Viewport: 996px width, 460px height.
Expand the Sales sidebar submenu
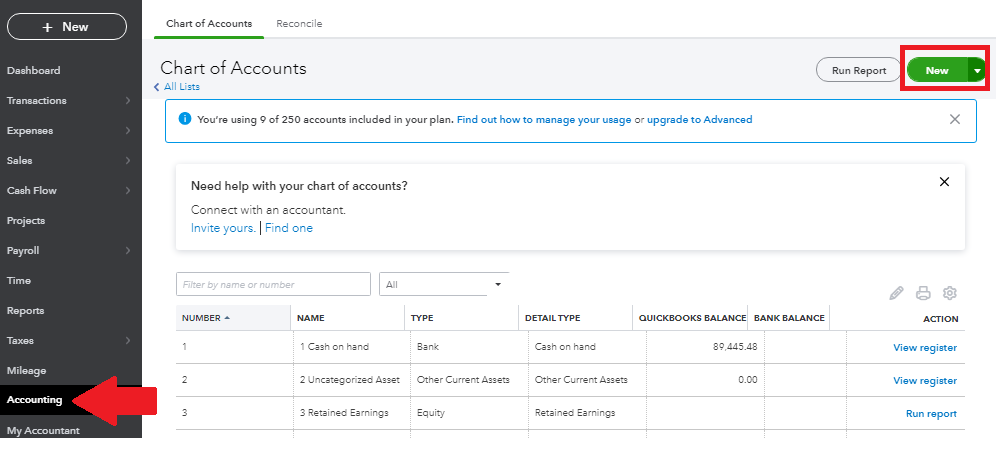(x=128, y=161)
